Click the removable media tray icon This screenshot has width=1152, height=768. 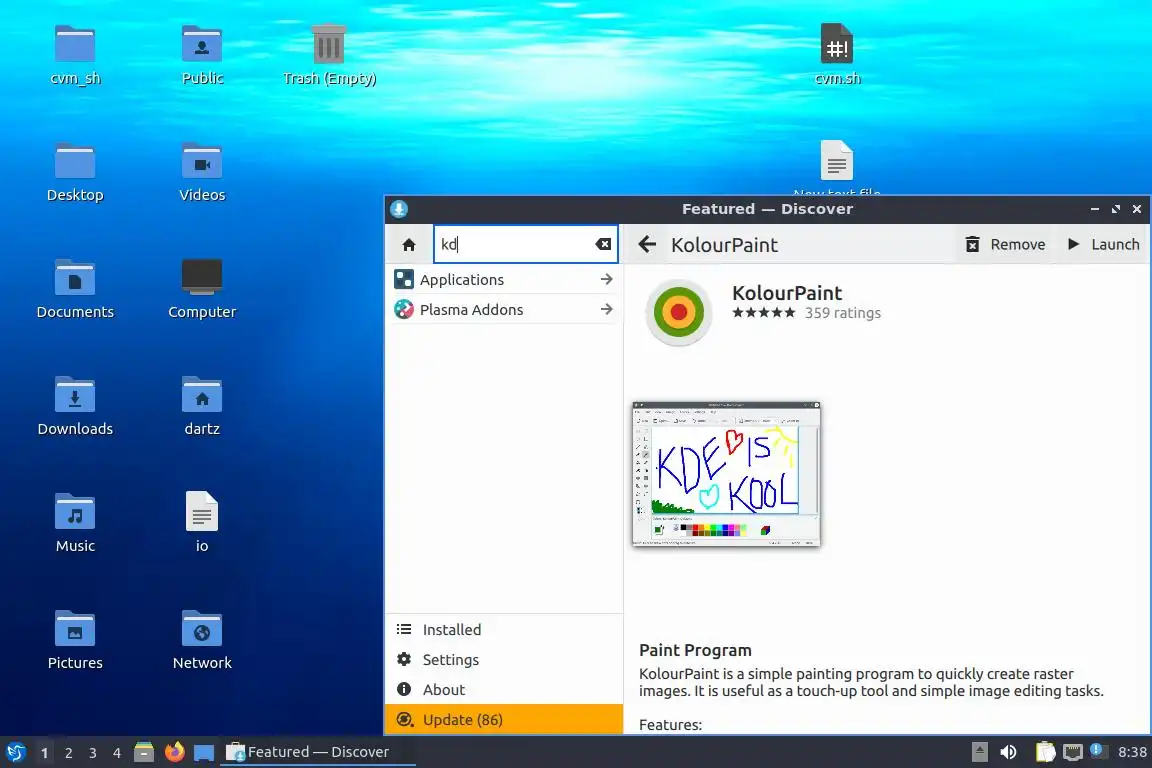(979, 752)
